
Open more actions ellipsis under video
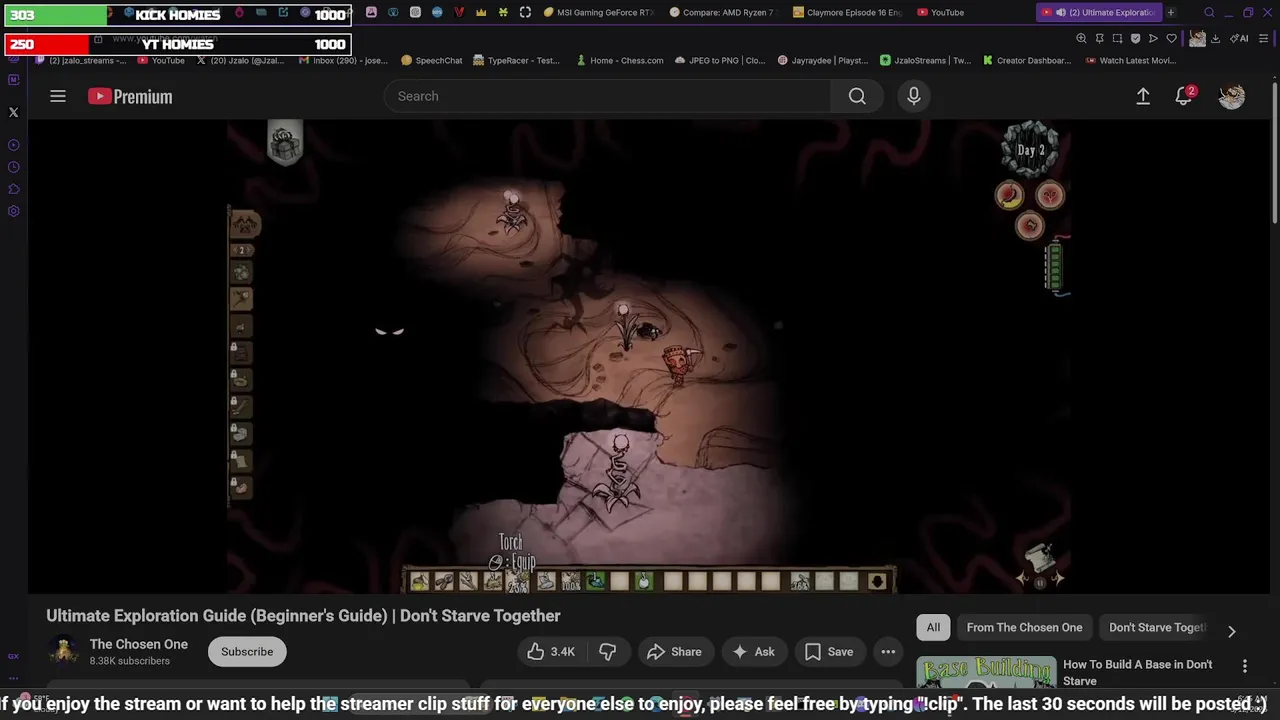(888, 651)
